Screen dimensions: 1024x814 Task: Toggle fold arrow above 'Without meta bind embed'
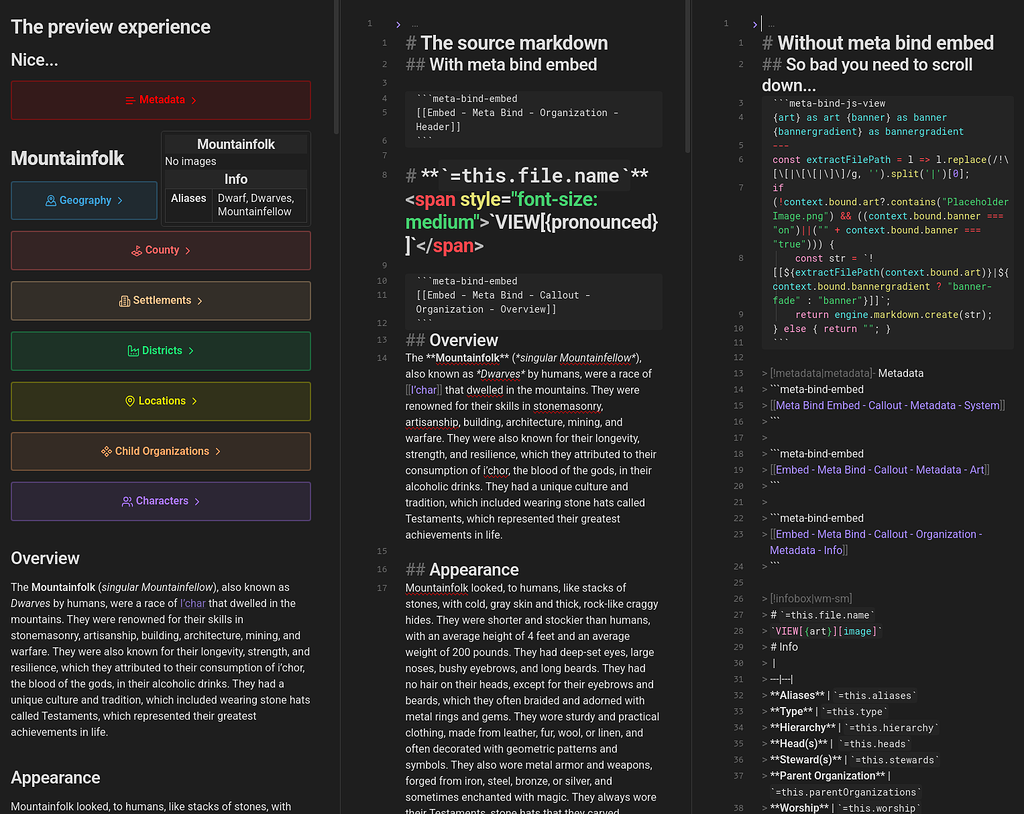click(x=755, y=24)
